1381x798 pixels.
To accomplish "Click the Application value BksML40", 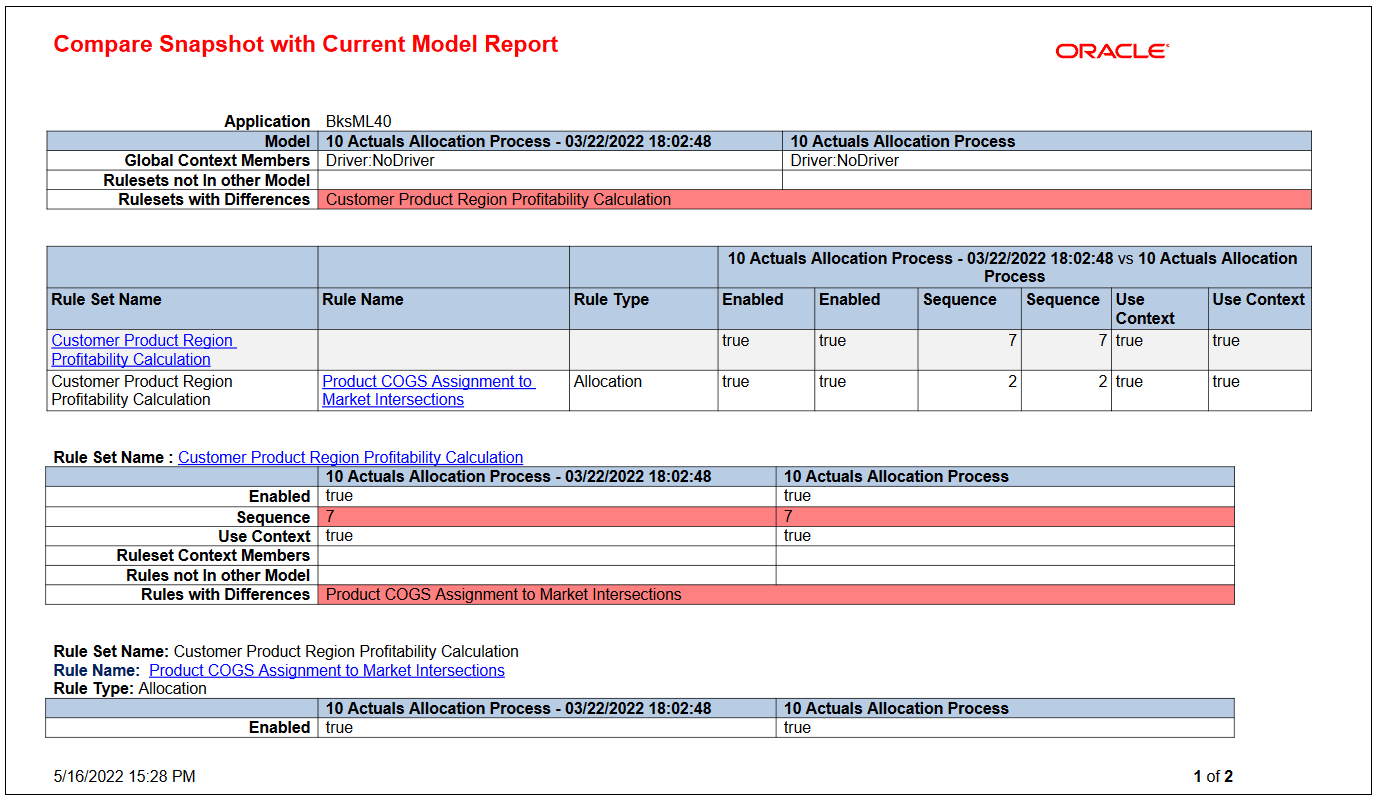I will tap(357, 121).
